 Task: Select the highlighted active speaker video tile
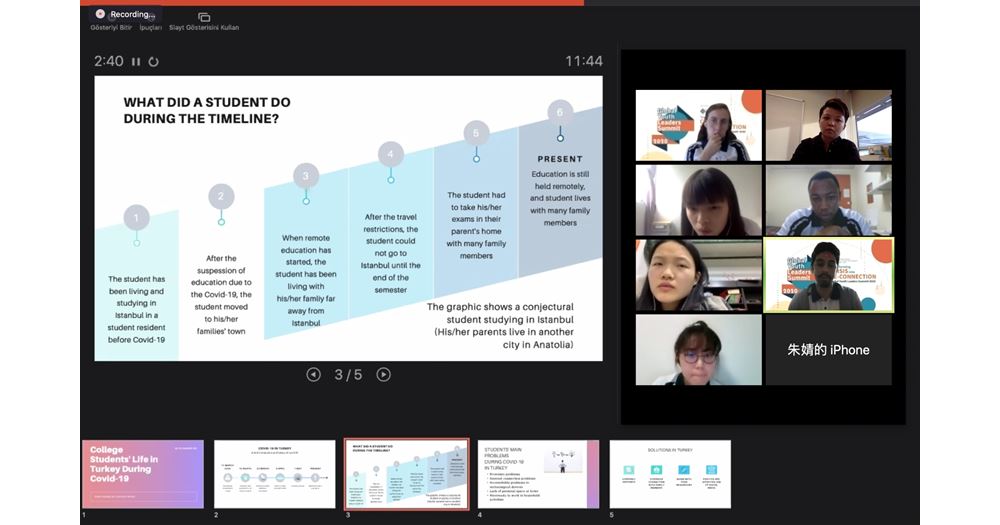pos(828,275)
